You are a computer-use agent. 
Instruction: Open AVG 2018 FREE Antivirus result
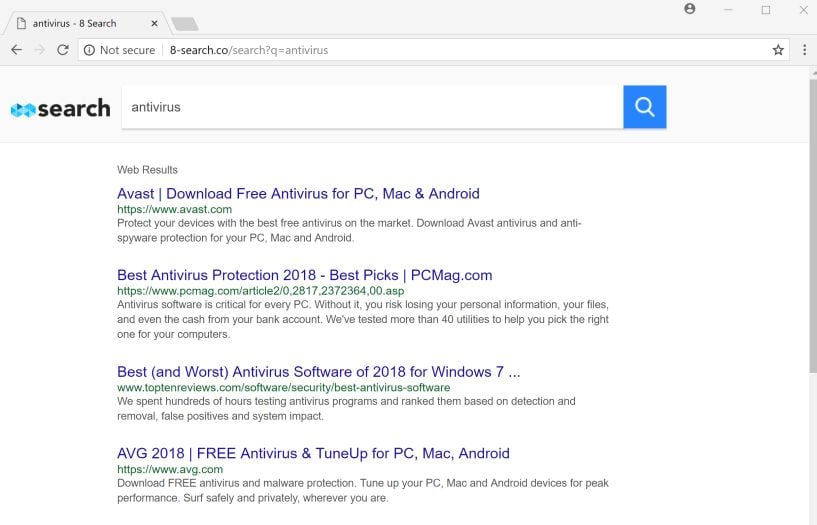click(313, 453)
